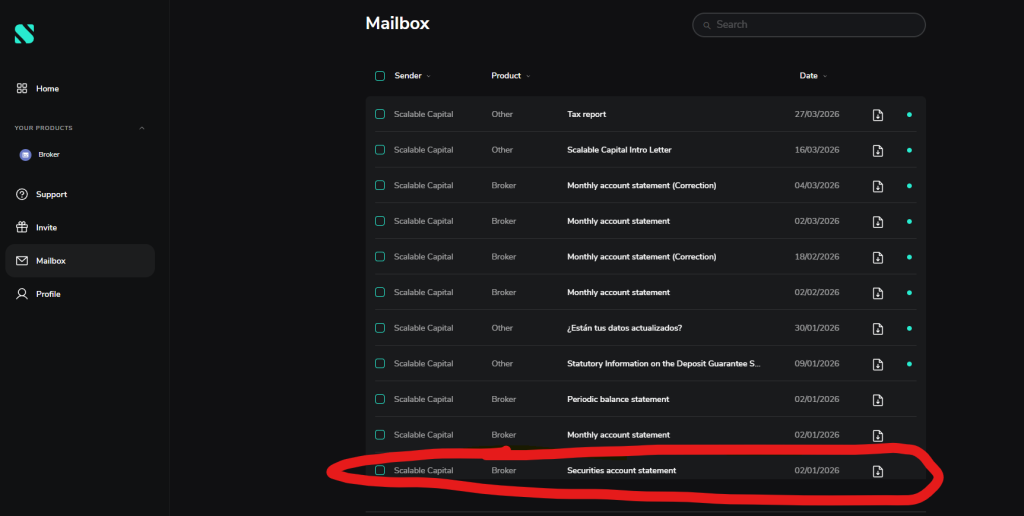Download the Scalable Capital Intro Letter
The width and height of the screenshot is (1024, 516).
(x=877, y=151)
